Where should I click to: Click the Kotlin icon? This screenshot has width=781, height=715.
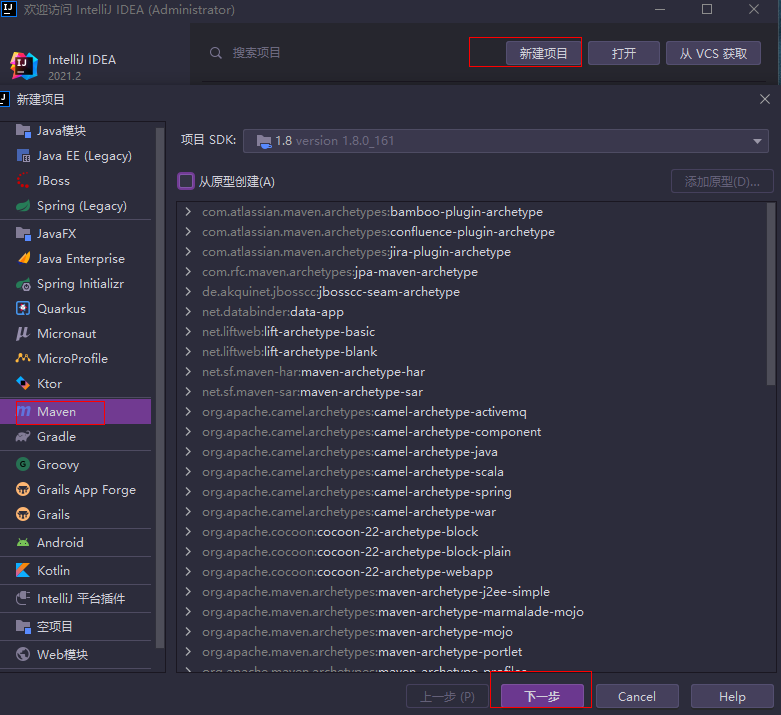(23, 570)
